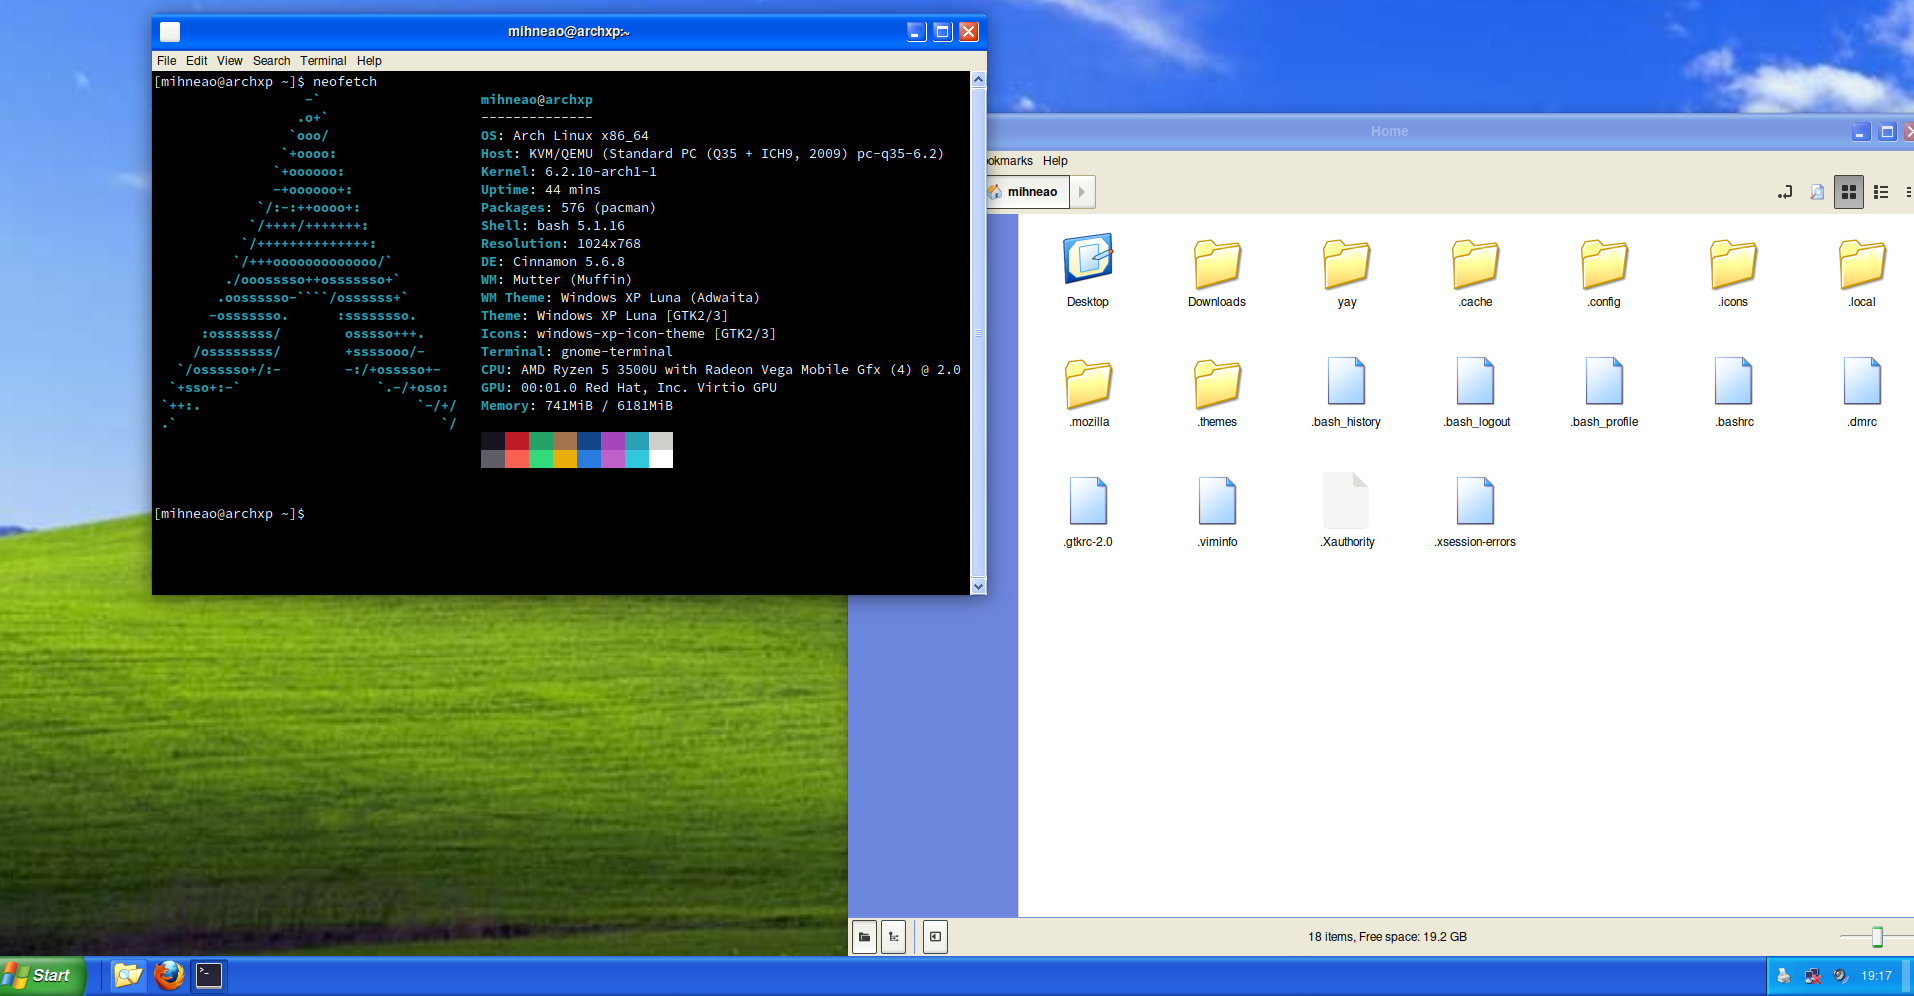Click the red neofetch color block
This screenshot has width=1914, height=996.
click(517, 441)
